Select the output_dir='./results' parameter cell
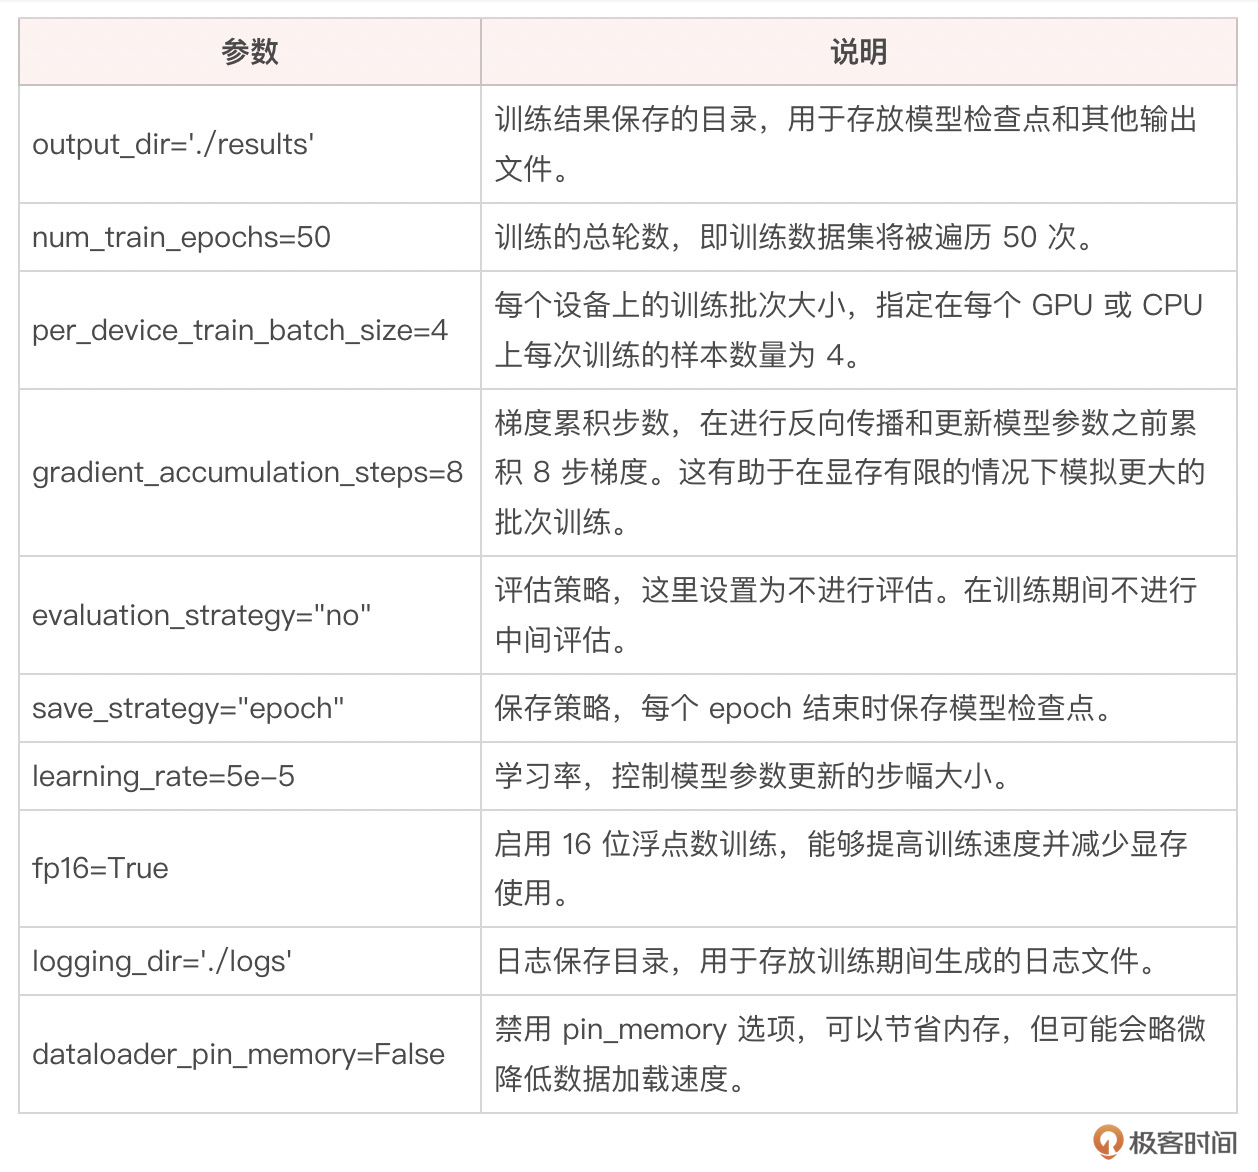This screenshot has height=1172, width=1258. (173, 145)
